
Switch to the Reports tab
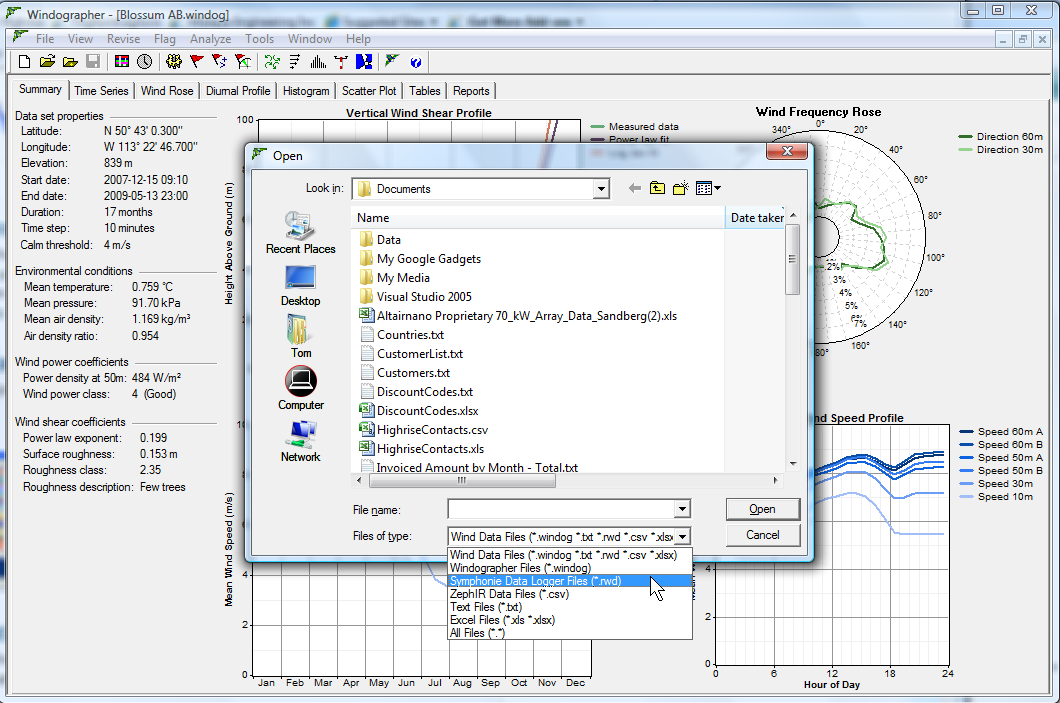(x=471, y=91)
